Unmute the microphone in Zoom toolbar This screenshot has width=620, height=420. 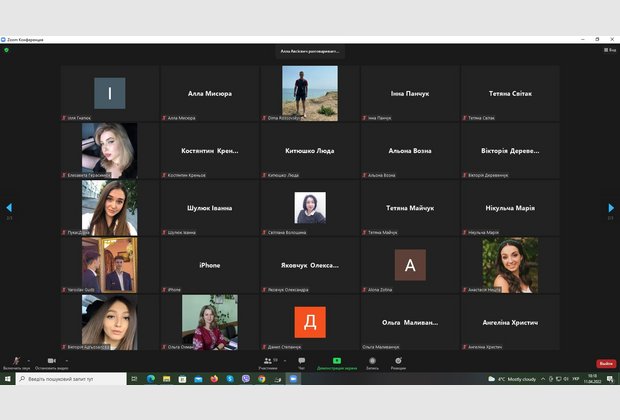point(16,361)
